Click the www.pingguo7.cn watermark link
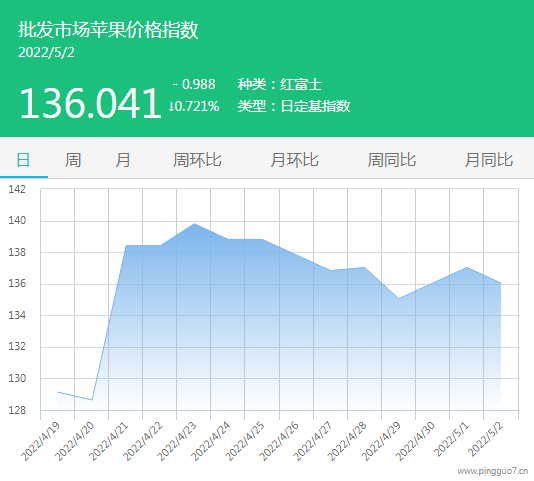534x481 pixels. [x=493, y=471]
